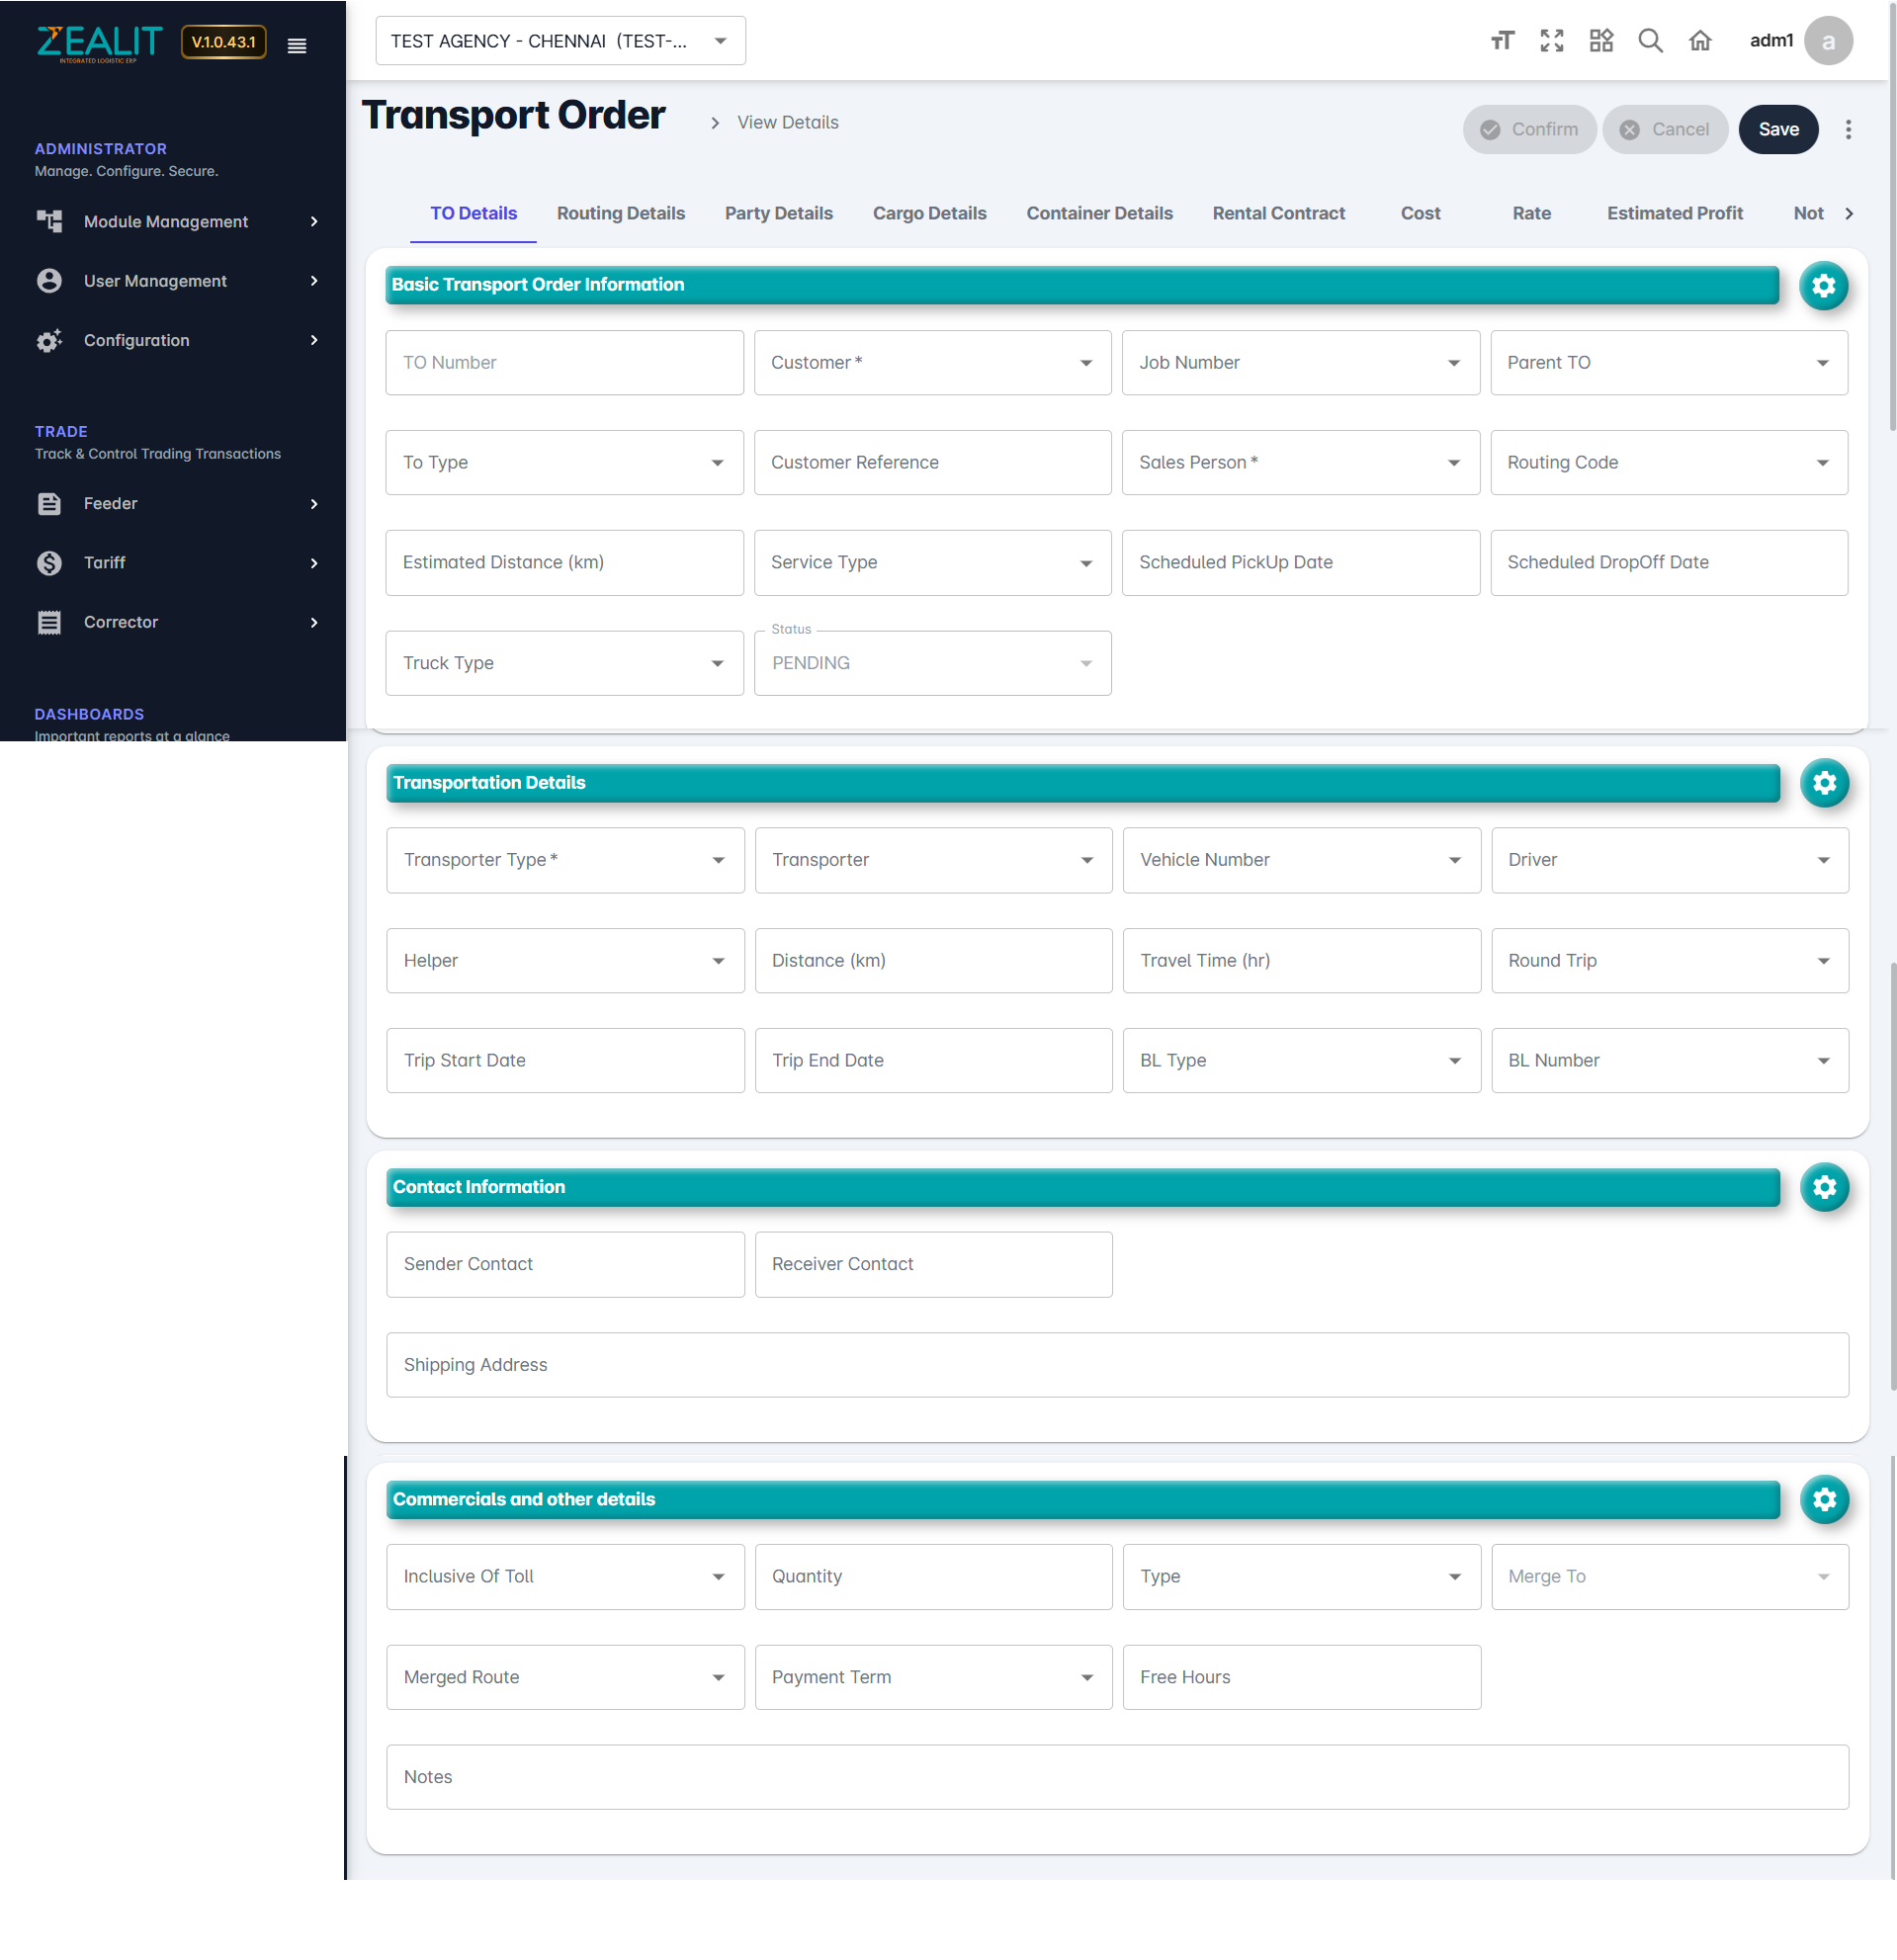This screenshot has width=1897, height=1960.
Task: Open the agency selector TEST AGENCY - CHENNAI
Action: pos(560,41)
